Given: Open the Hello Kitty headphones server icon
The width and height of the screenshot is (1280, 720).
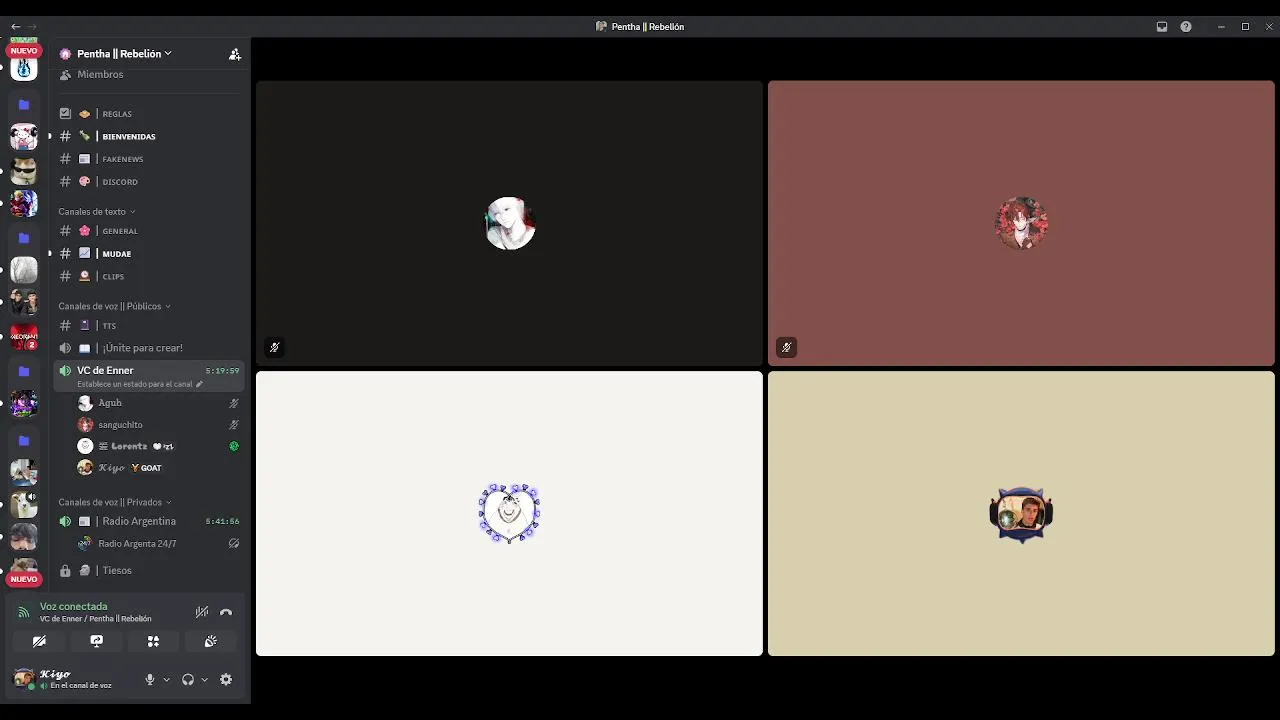Looking at the screenshot, I should pyautogui.click(x=24, y=137).
